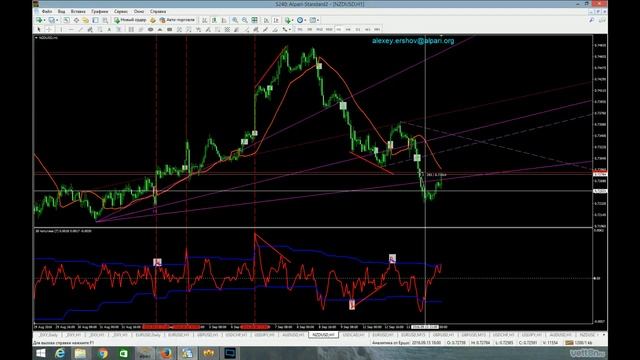Switch chart to candlesticks type
640x360 pixels.
coord(214,20)
